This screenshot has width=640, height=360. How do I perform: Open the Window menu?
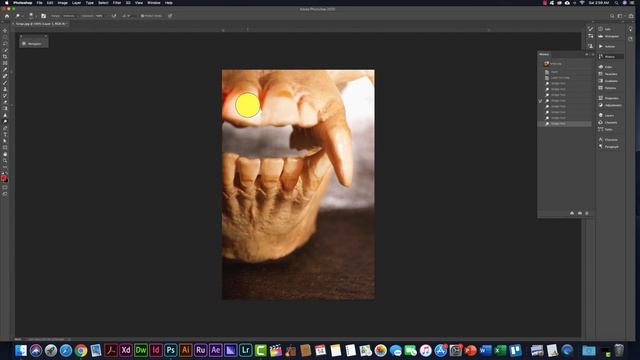pyautogui.click(x=153, y=2)
